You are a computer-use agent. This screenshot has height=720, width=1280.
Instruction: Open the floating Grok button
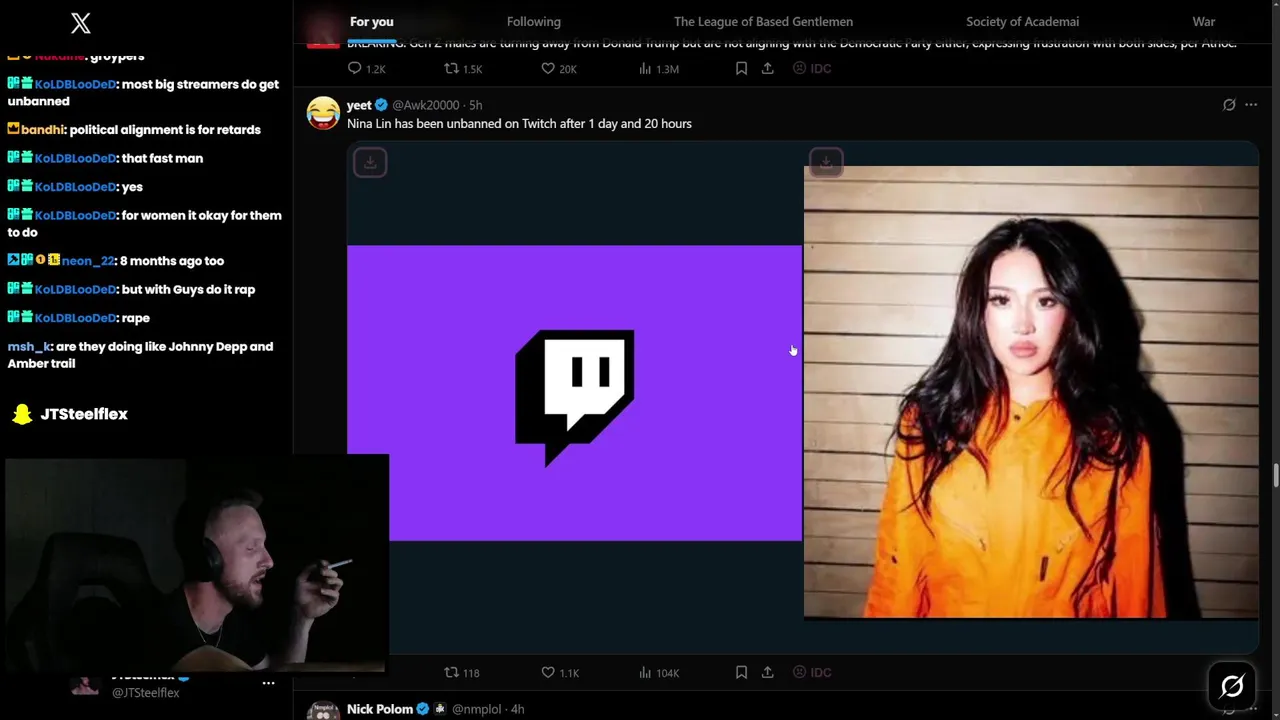(1232, 686)
